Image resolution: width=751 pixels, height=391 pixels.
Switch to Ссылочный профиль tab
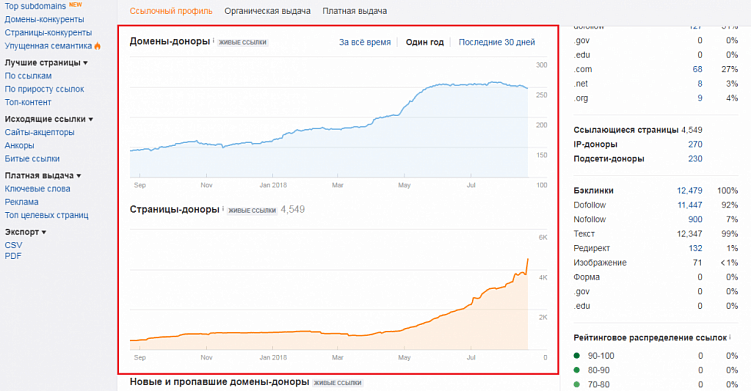click(x=171, y=11)
